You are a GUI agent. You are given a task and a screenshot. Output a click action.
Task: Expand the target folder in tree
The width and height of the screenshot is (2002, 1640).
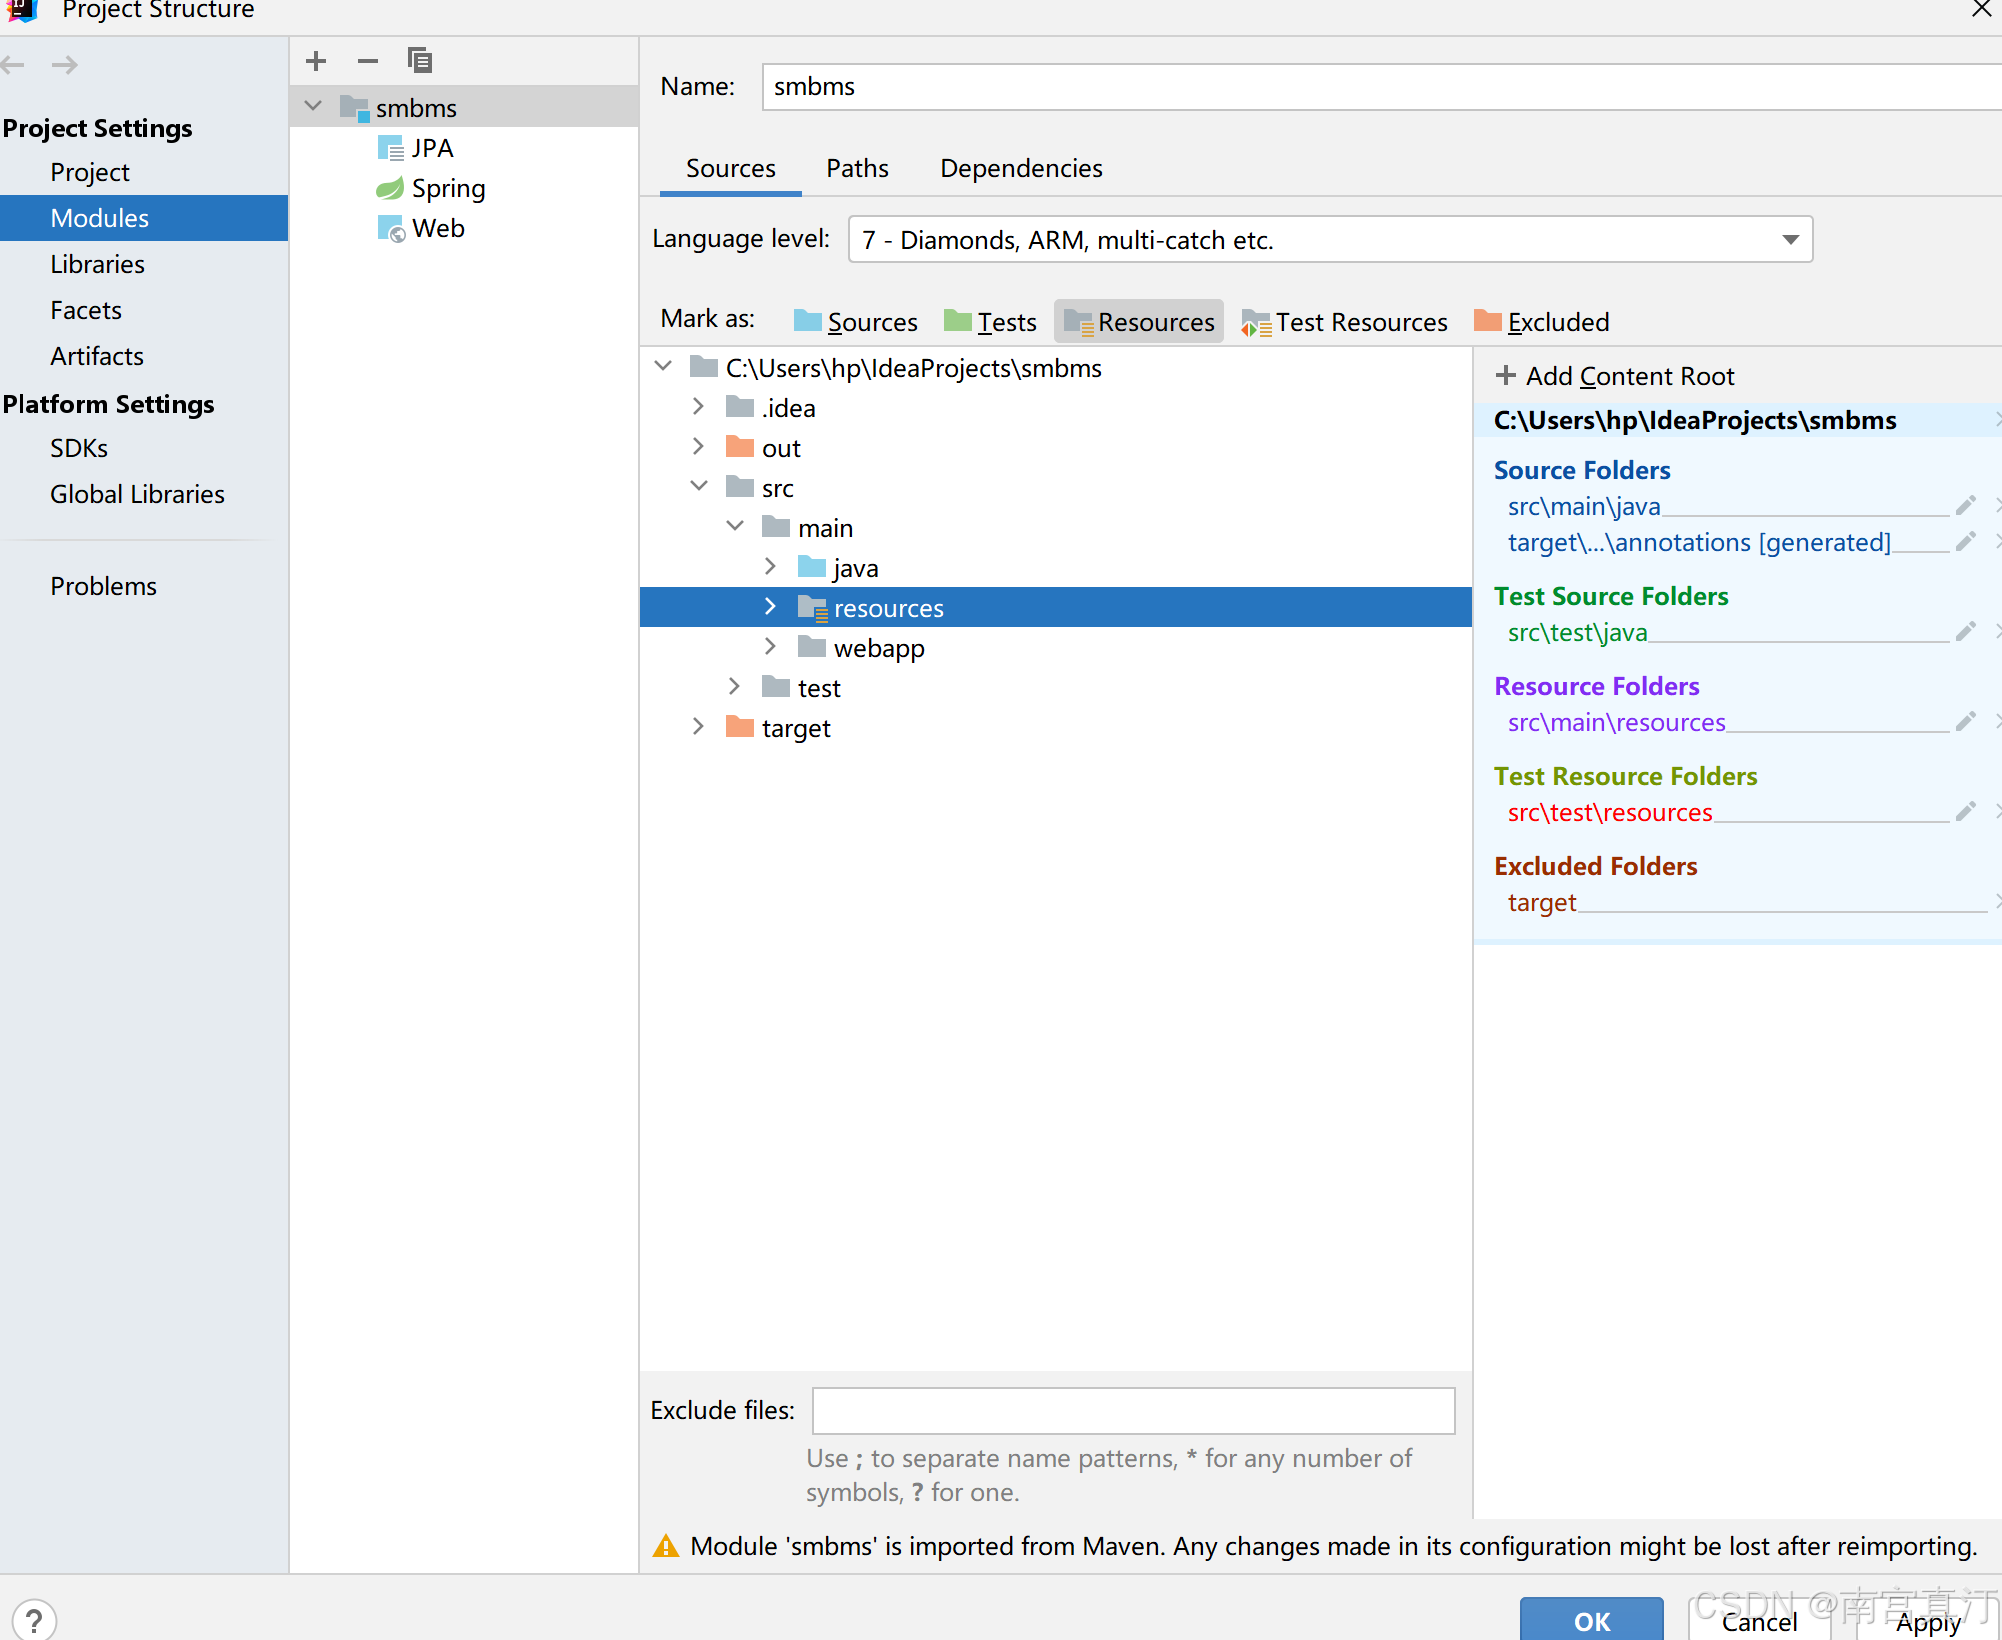pyautogui.click(x=698, y=727)
